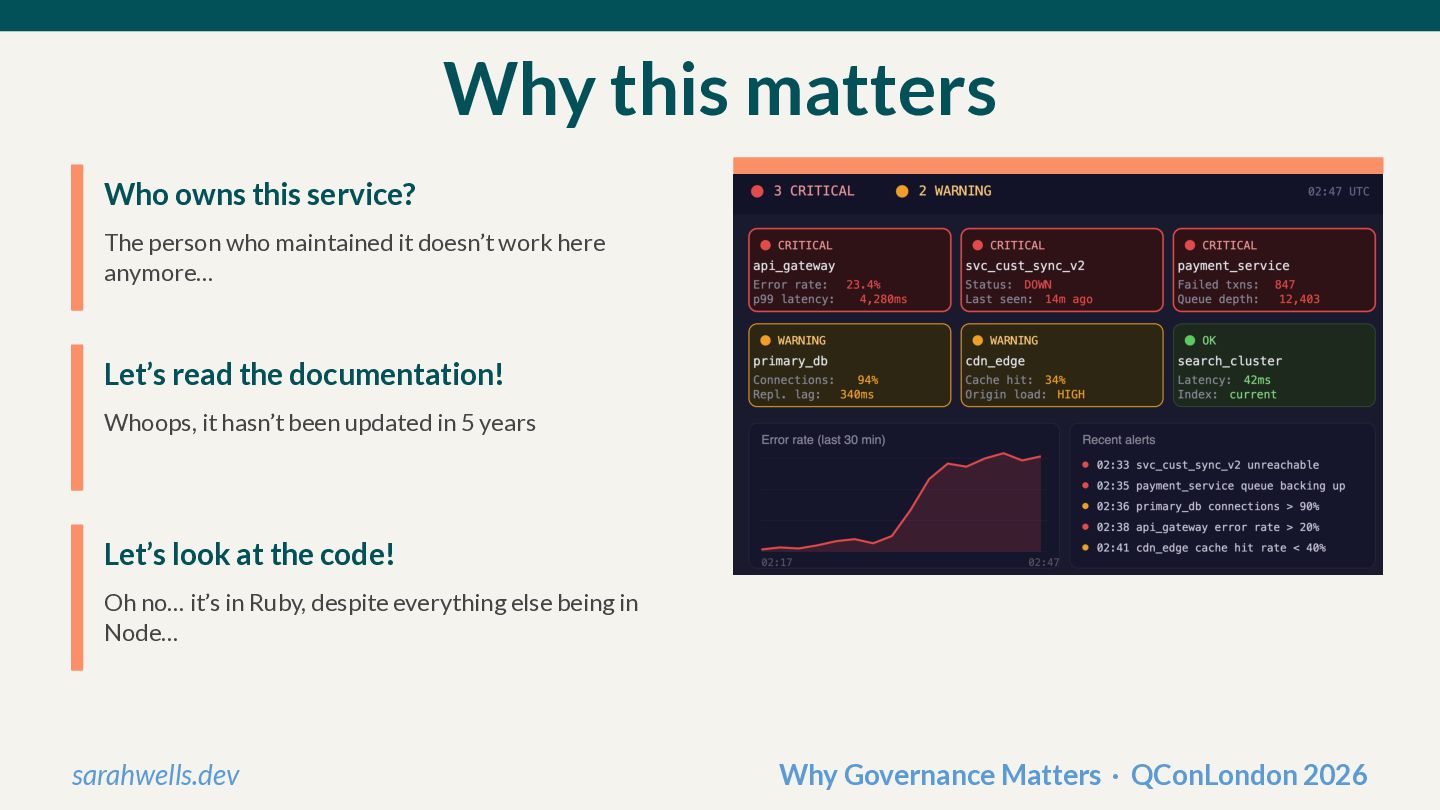Click the 'Recent alerts' panel heading
This screenshot has height=810, width=1440.
point(1118,440)
